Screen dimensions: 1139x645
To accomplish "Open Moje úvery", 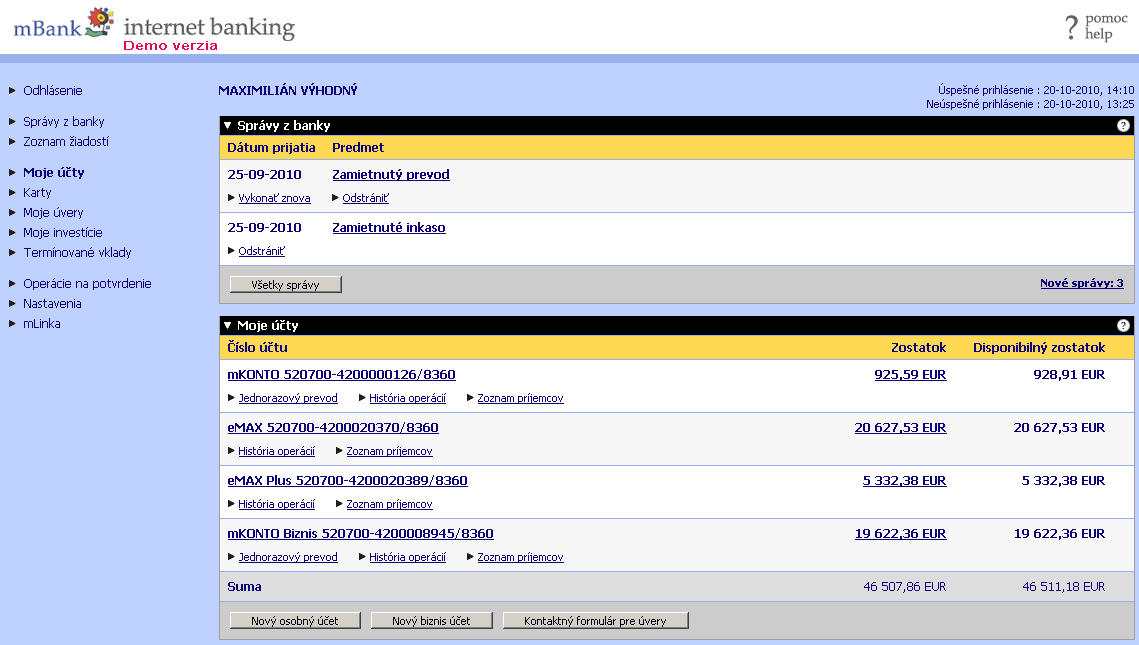I will pyautogui.click(x=53, y=213).
